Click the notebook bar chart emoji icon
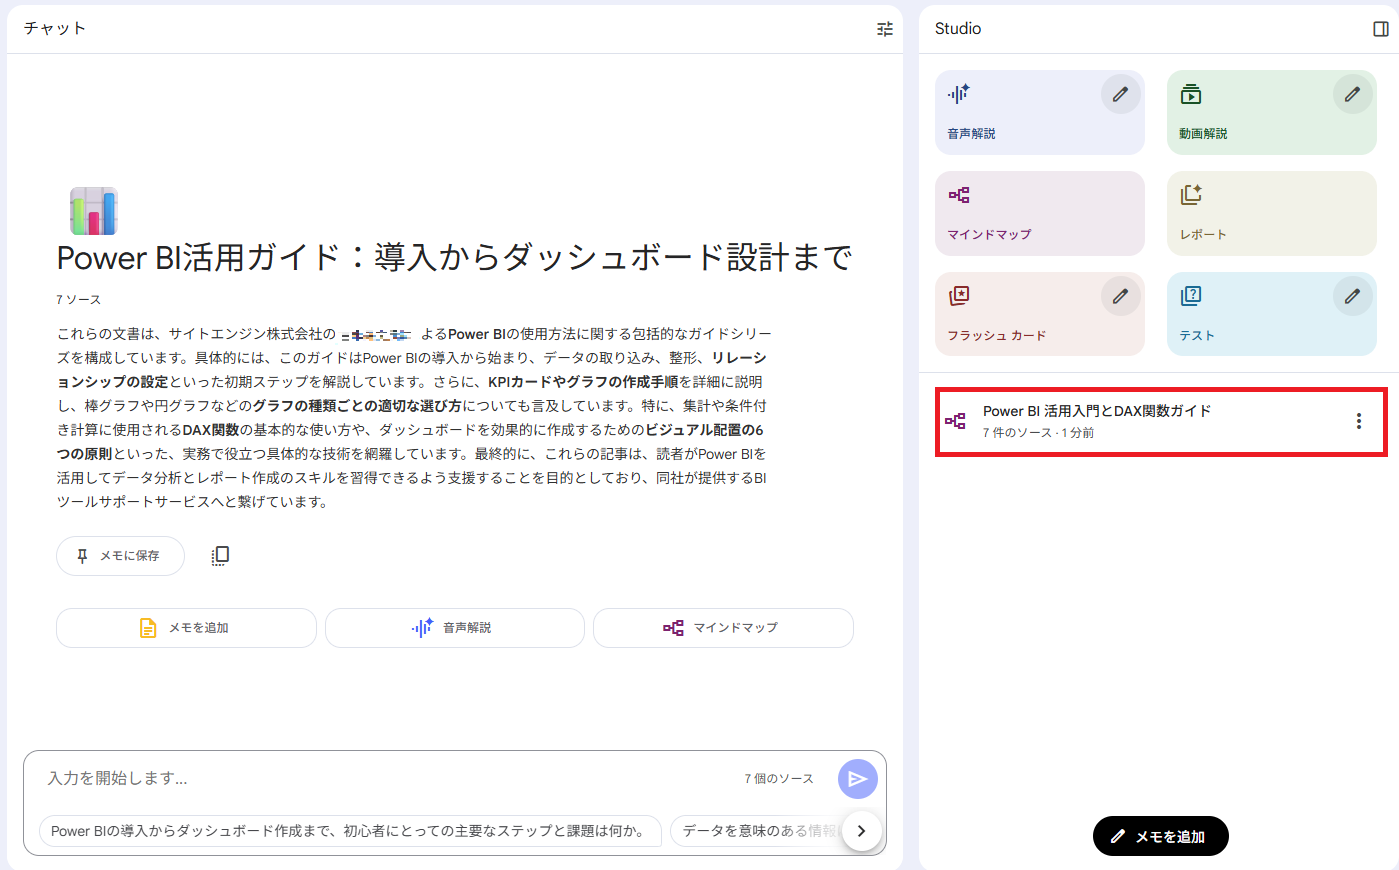1399x870 pixels. coord(94,211)
